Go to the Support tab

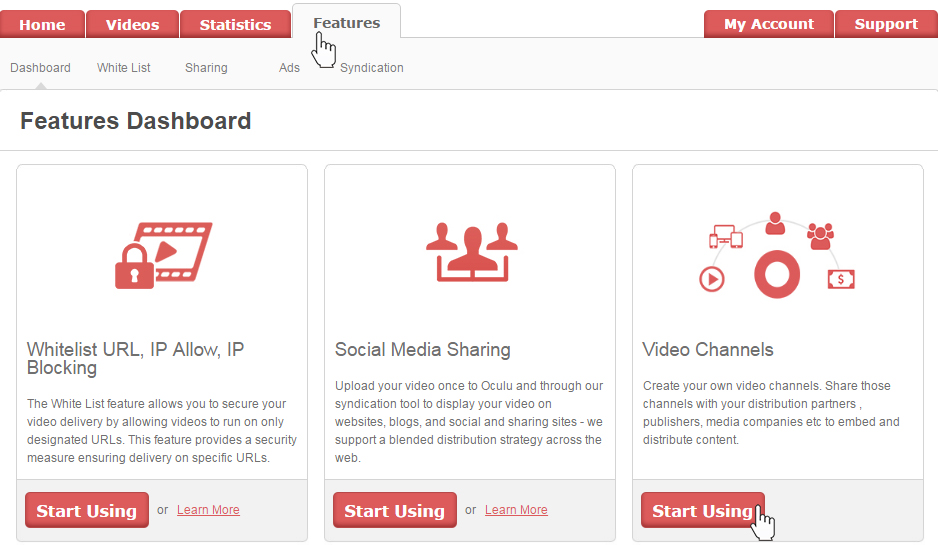[886, 24]
